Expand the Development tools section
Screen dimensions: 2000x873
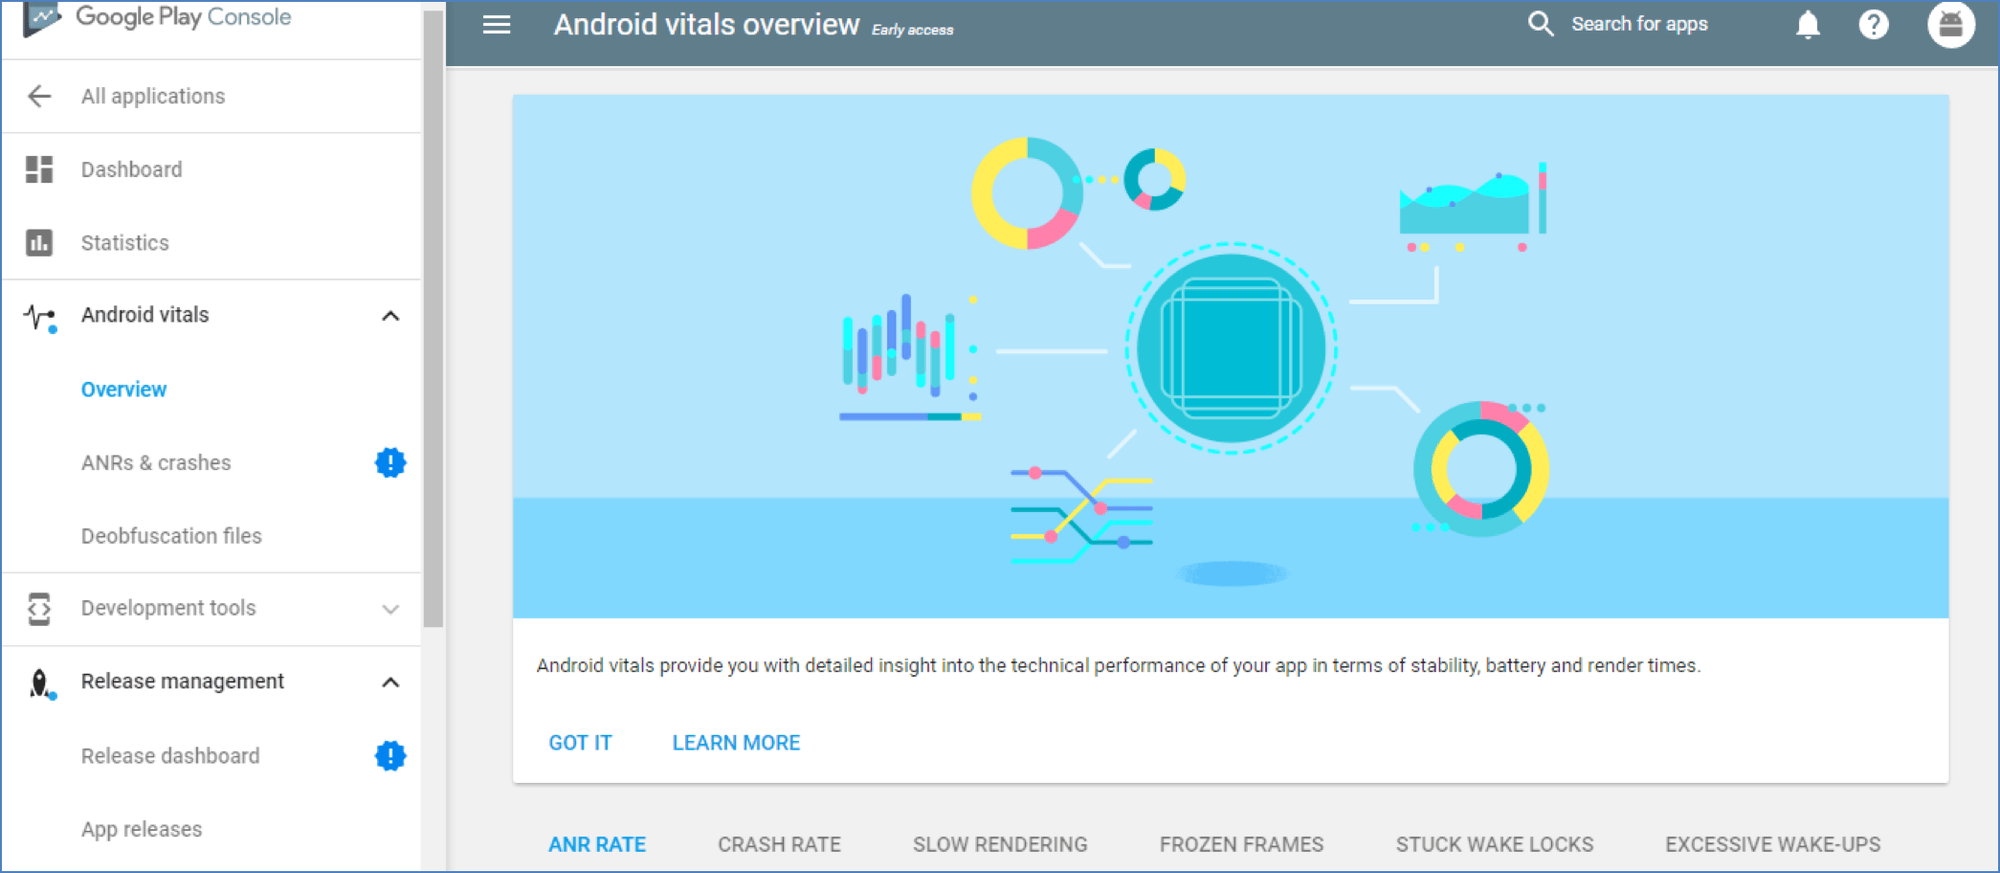(390, 609)
